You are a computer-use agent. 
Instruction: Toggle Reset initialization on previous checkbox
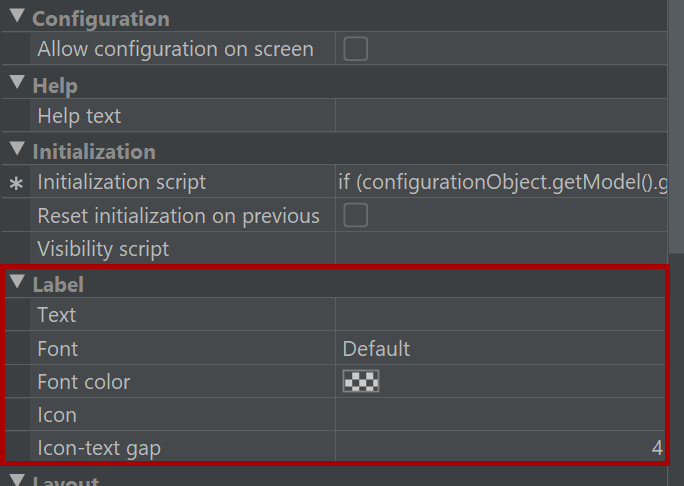tap(355, 215)
